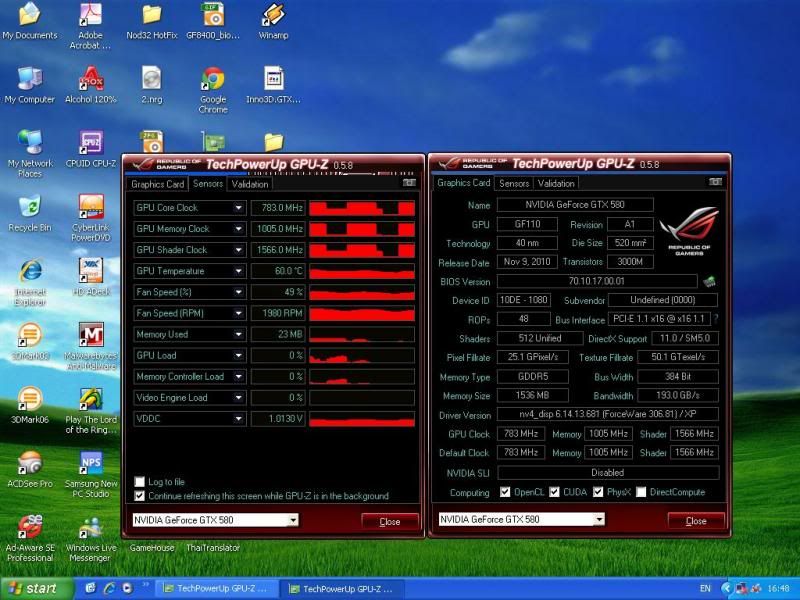Click the BIOS save chip icon
The width and height of the screenshot is (800, 600).
[709, 282]
